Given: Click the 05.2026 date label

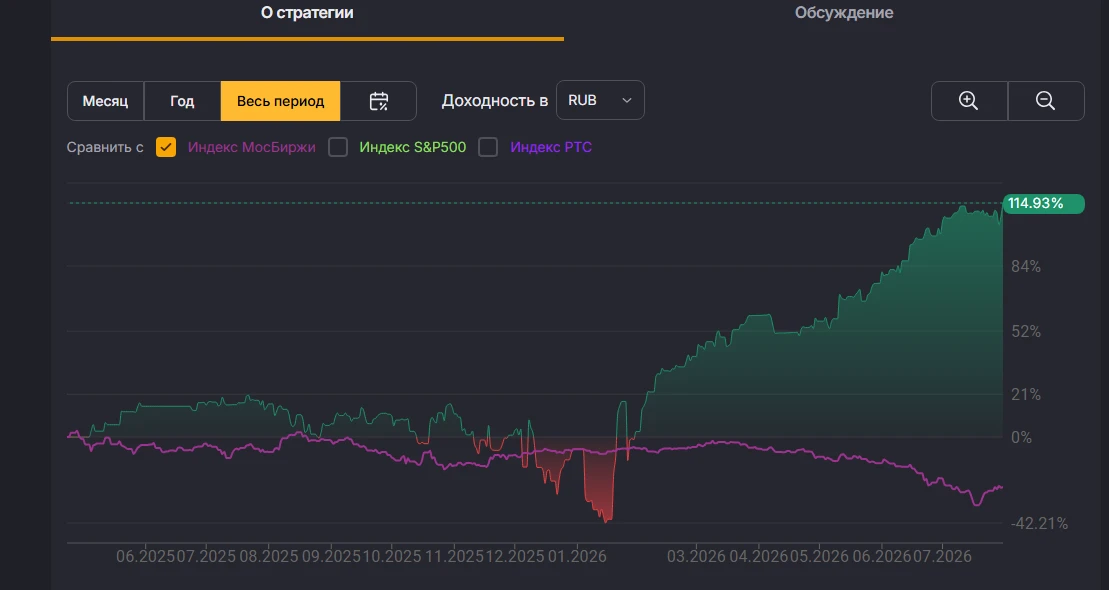Looking at the screenshot, I should pyautogui.click(x=819, y=557).
